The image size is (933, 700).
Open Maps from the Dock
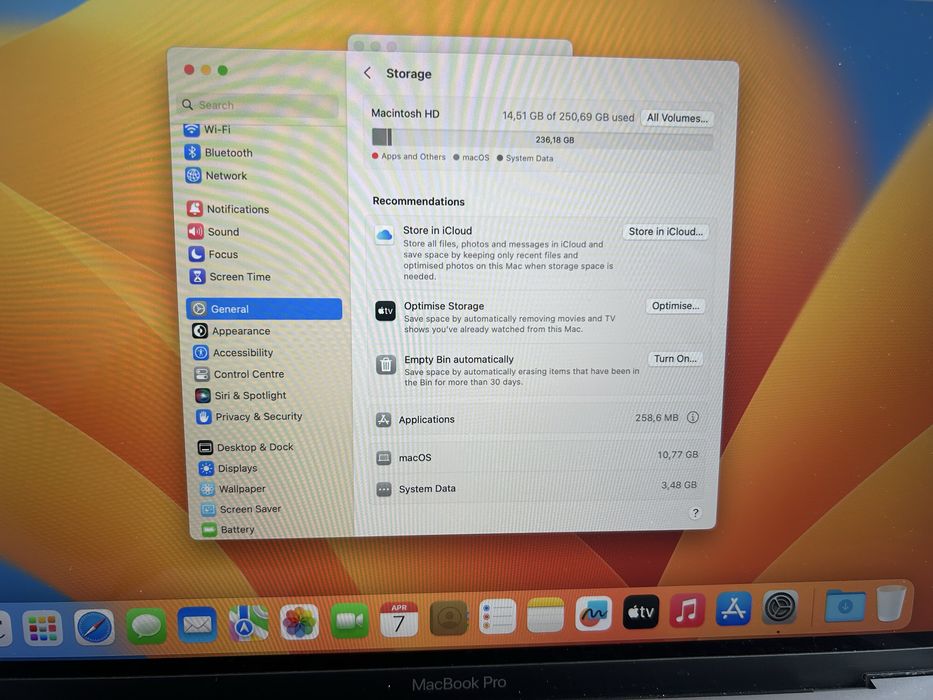pyautogui.click(x=249, y=623)
